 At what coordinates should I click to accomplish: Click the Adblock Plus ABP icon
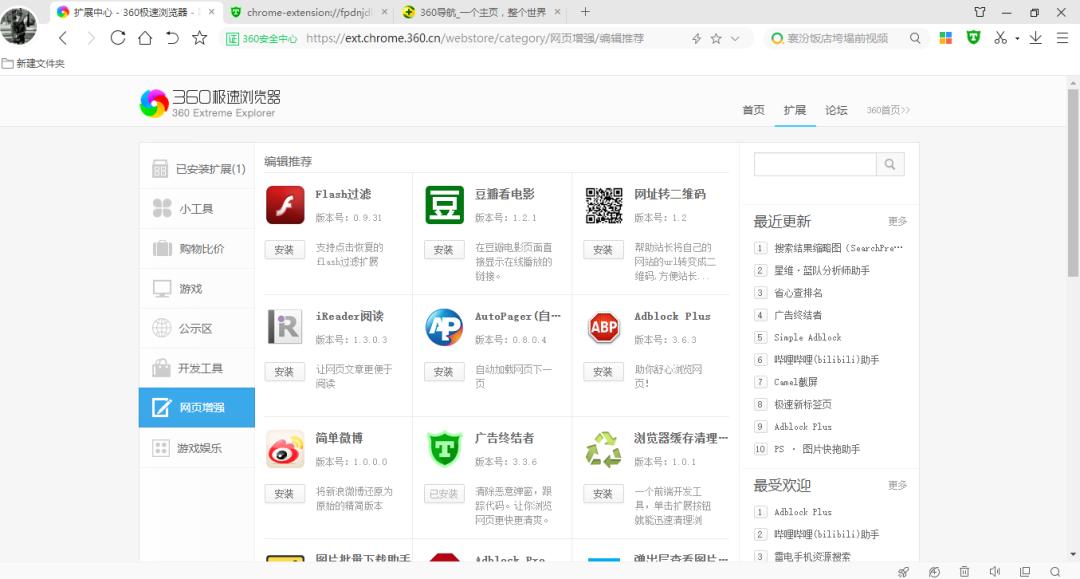602,327
